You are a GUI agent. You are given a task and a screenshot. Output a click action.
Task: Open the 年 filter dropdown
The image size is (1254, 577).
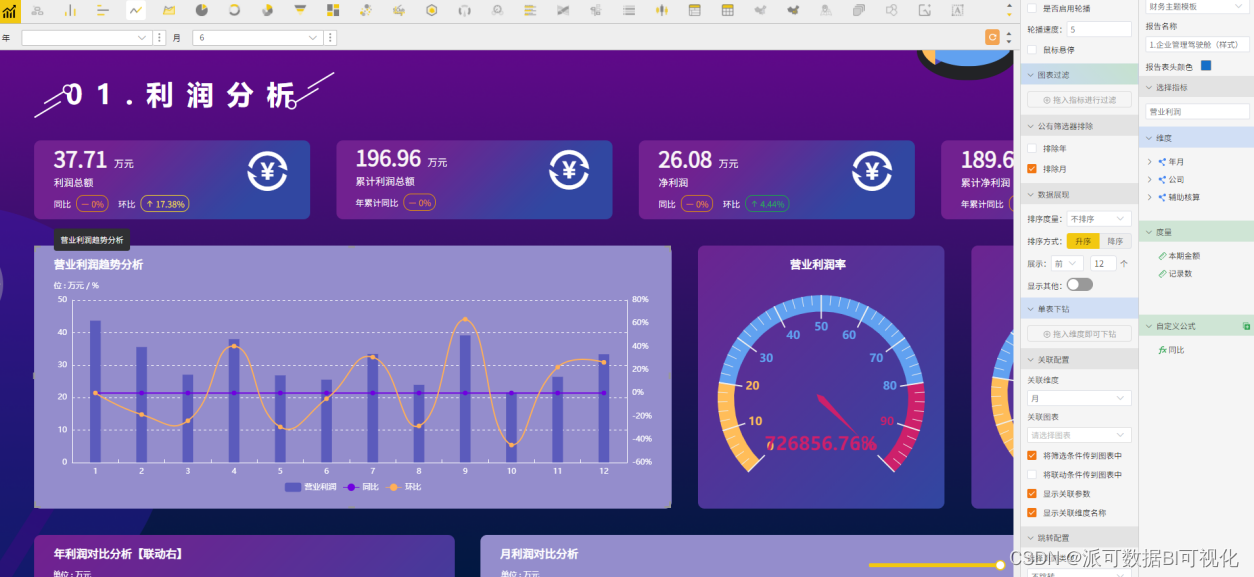coord(86,37)
